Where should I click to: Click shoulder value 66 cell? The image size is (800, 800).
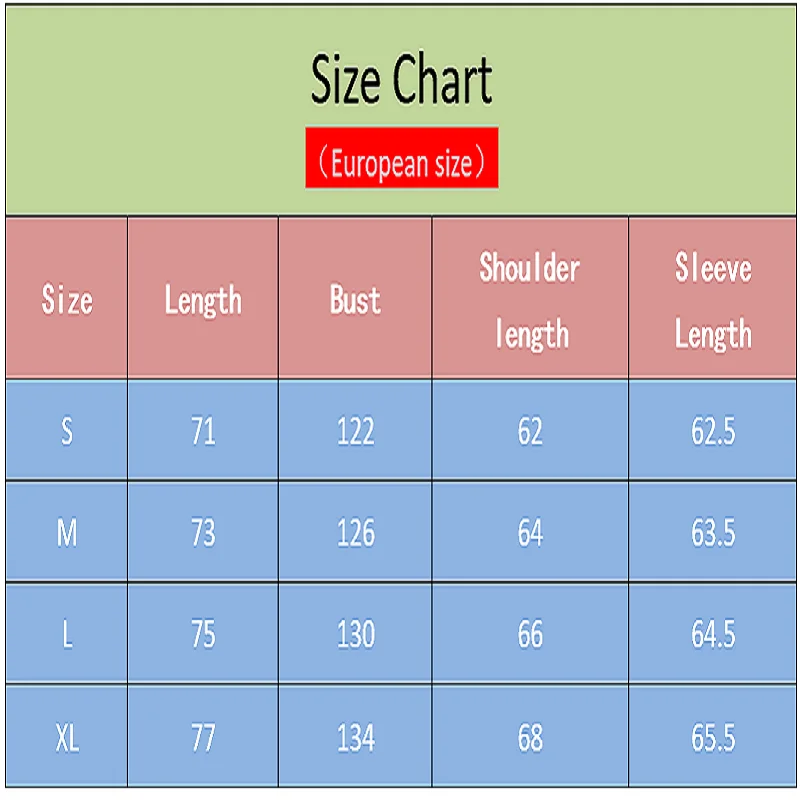(530, 635)
